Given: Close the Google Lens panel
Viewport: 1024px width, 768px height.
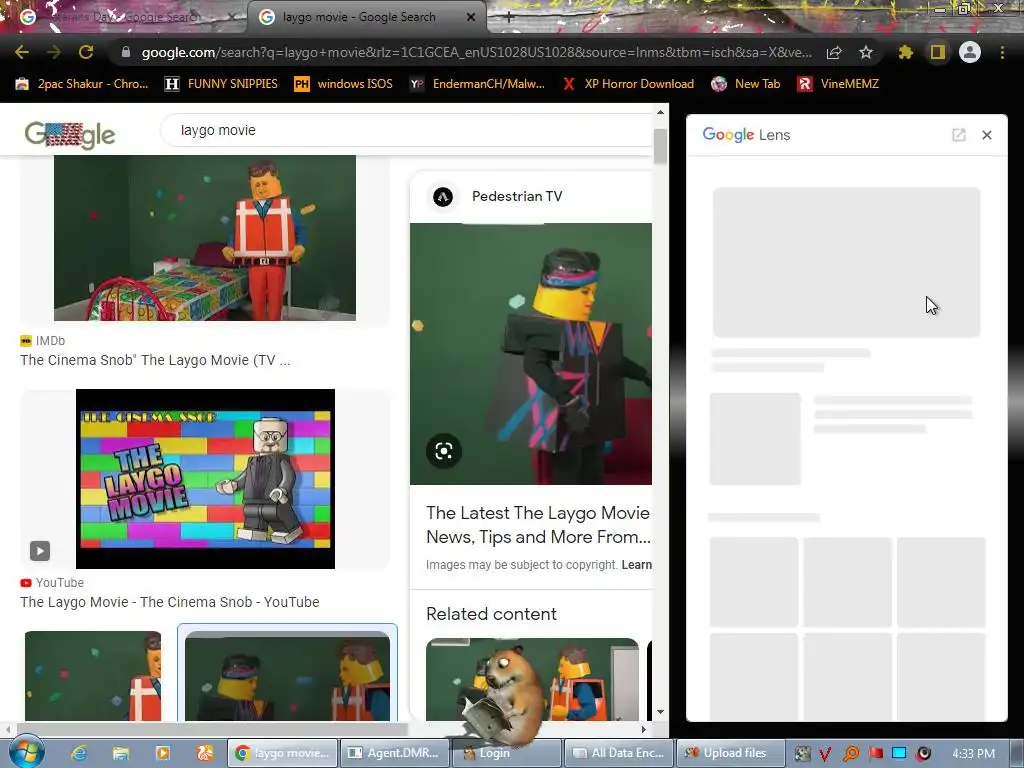Looking at the screenshot, I should pos(987,135).
